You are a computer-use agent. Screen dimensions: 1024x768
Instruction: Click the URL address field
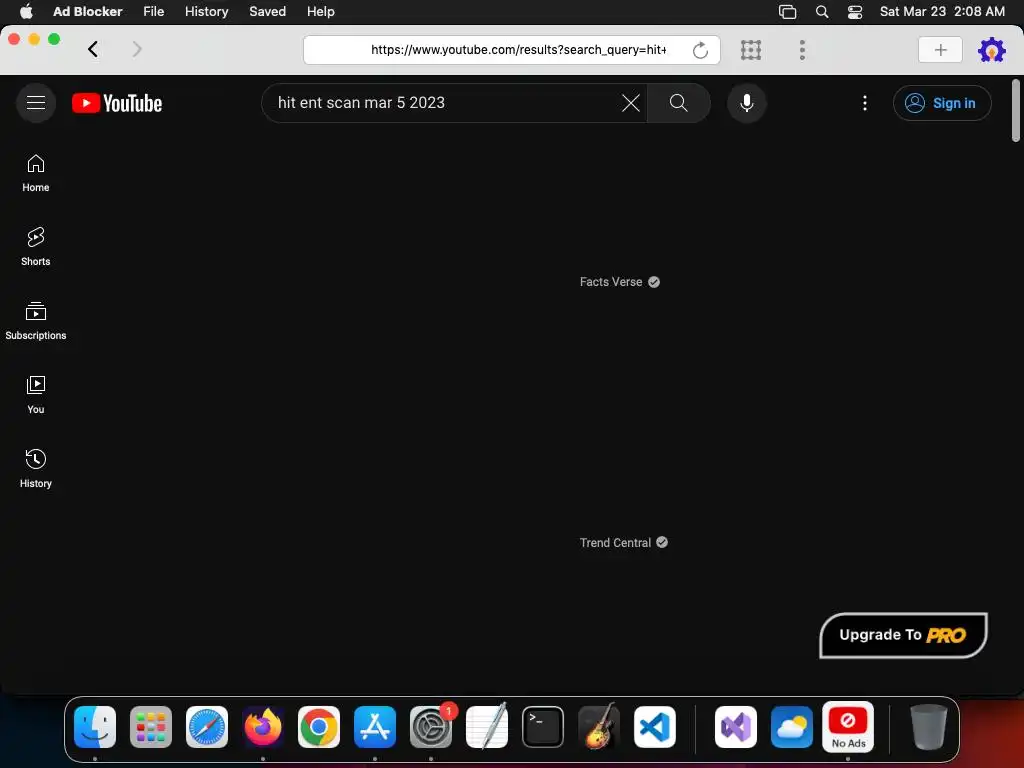coord(511,50)
